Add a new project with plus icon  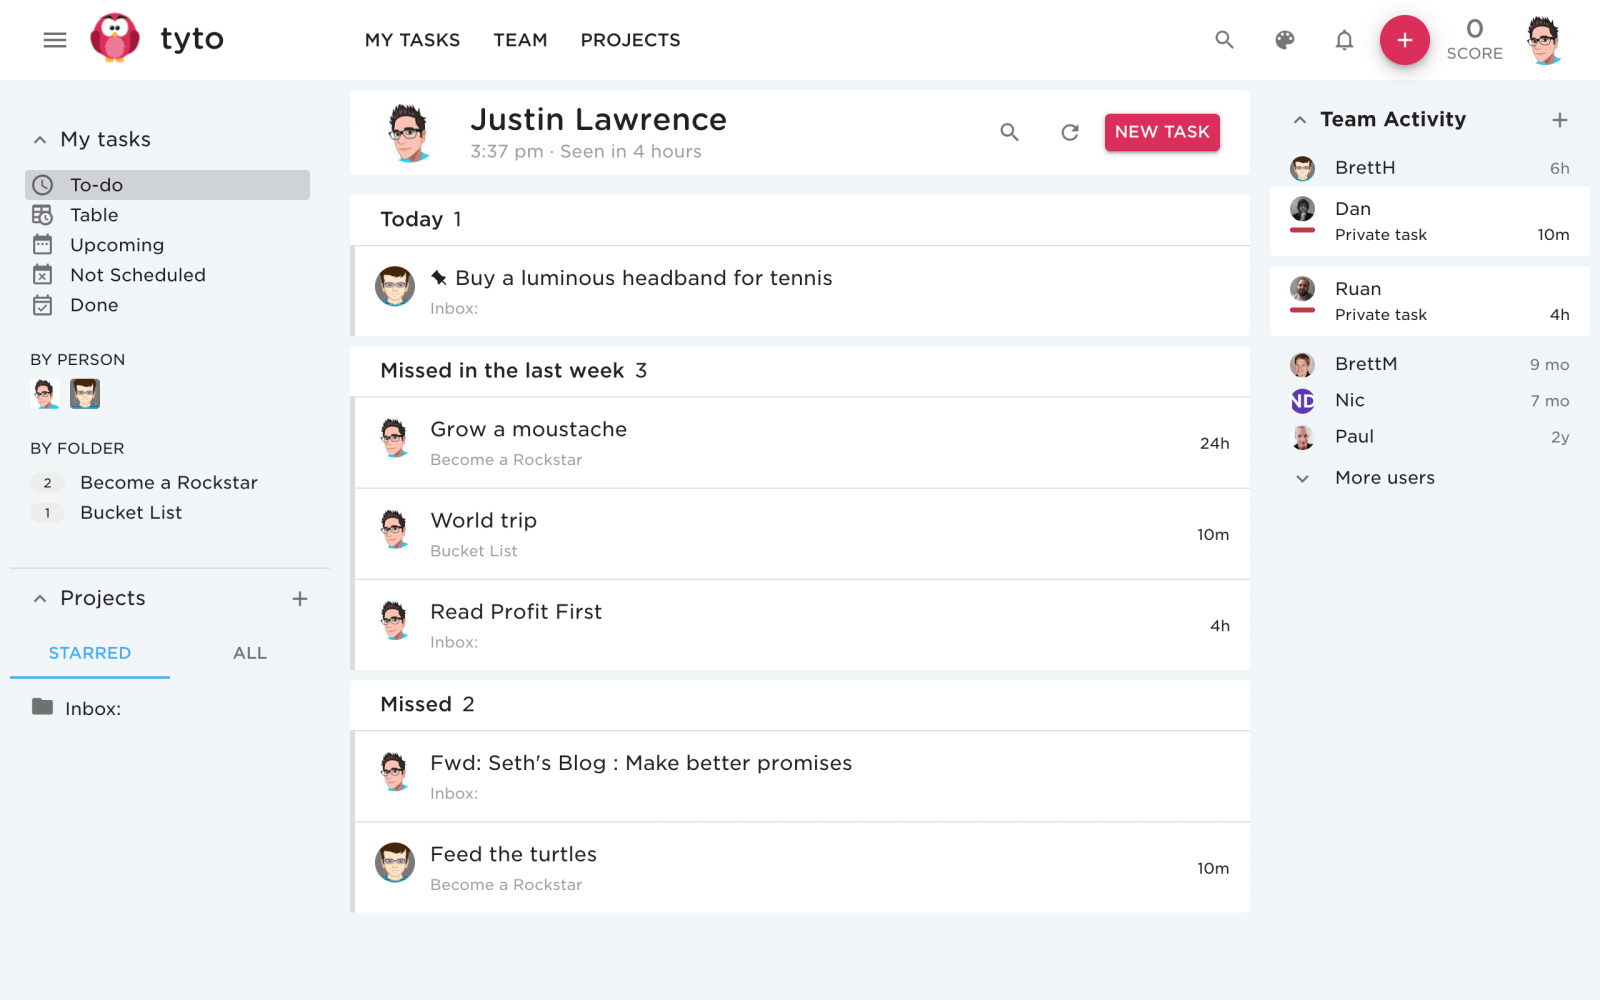(x=300, y=599)
